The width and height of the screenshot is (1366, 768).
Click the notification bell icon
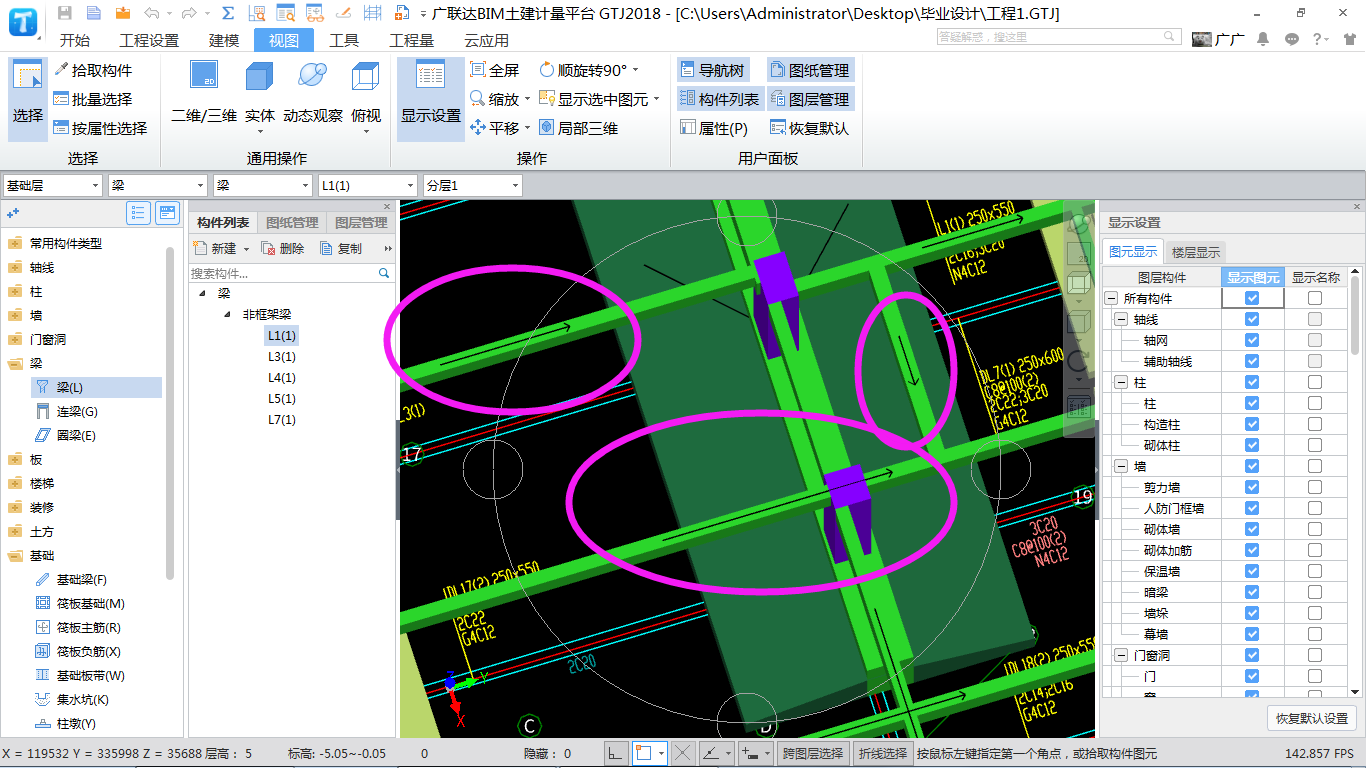pyautogui.click(x=1263, y=39)
